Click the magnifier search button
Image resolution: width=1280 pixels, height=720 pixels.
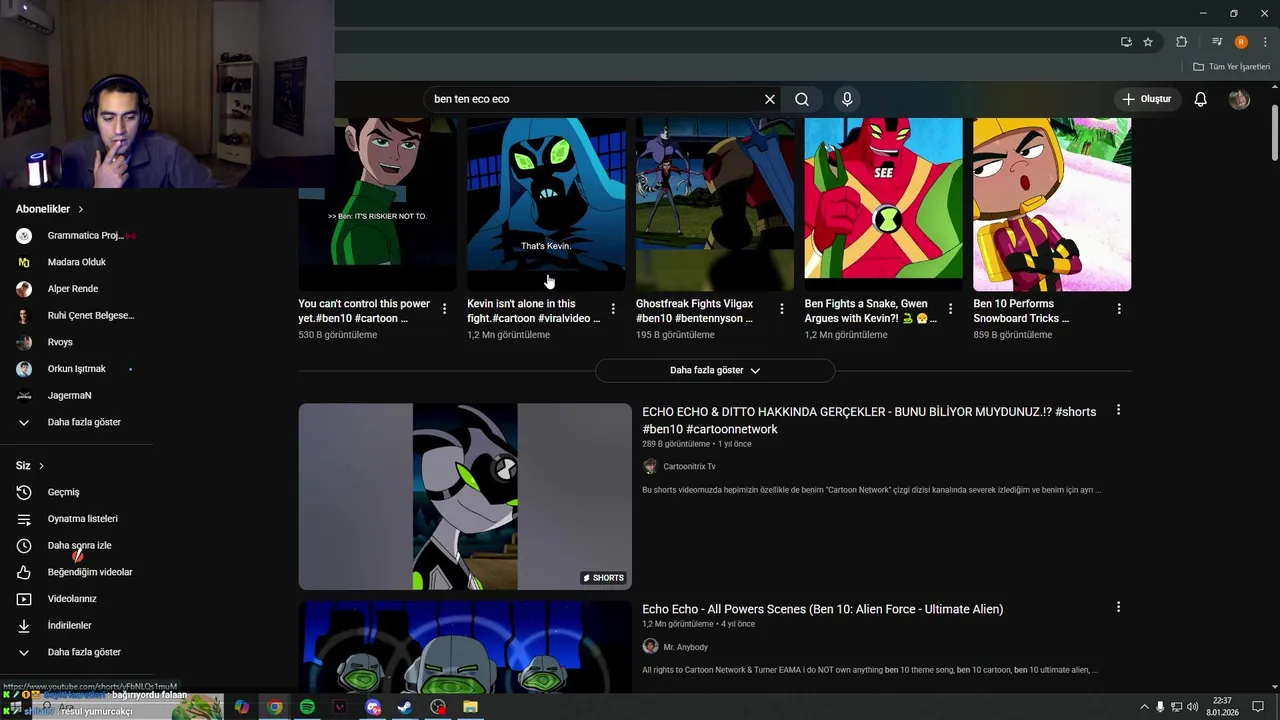pyautogui.click(x=802, y=99)
